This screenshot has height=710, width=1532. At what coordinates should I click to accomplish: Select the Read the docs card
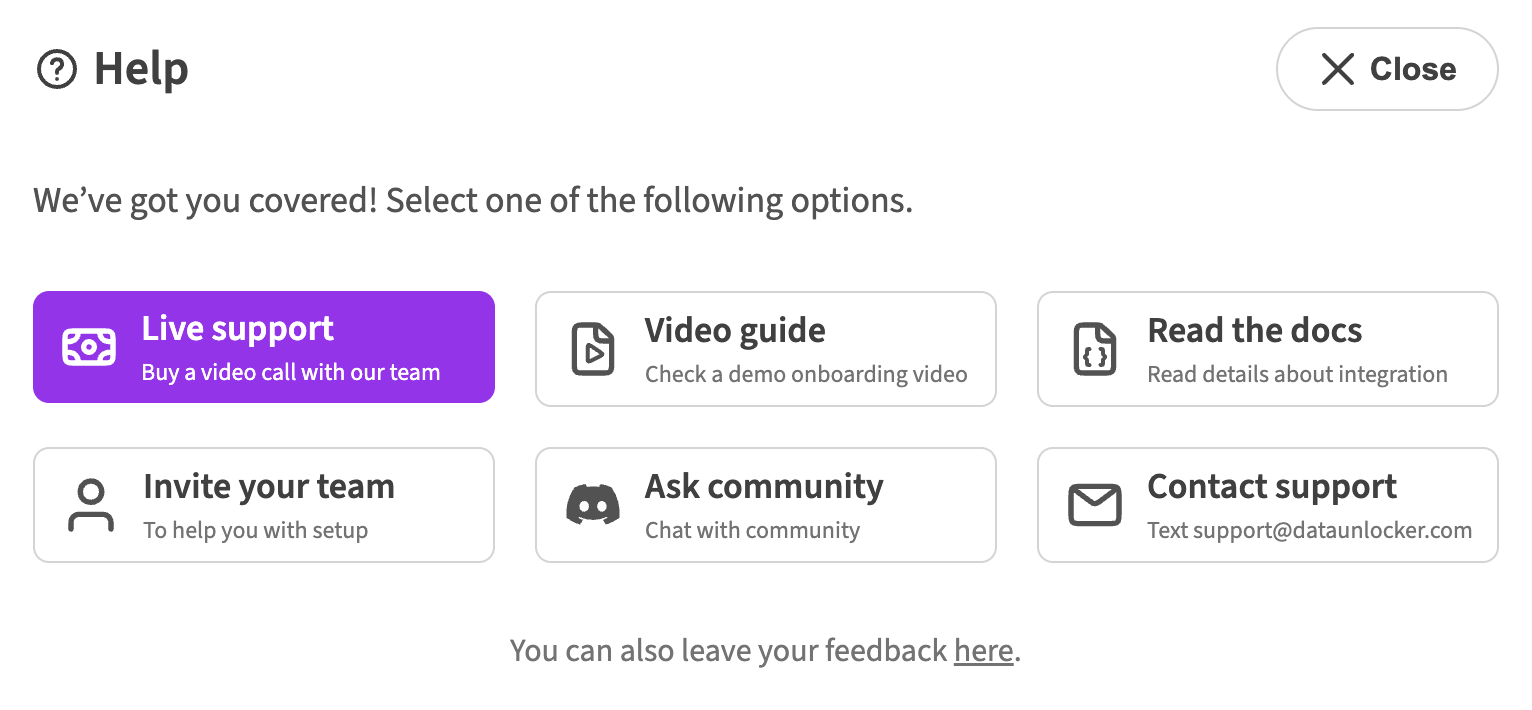[1268, 349]
